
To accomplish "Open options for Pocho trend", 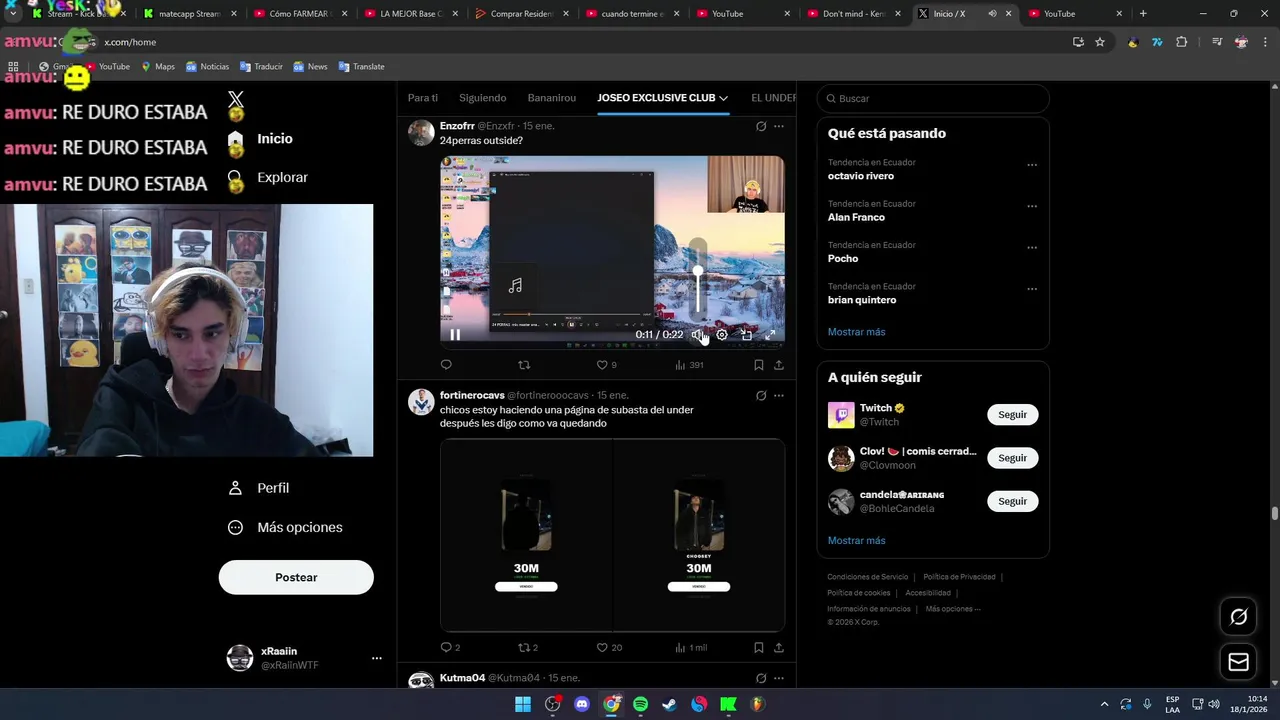I will pyautogui.click(x=1032, y=247).
